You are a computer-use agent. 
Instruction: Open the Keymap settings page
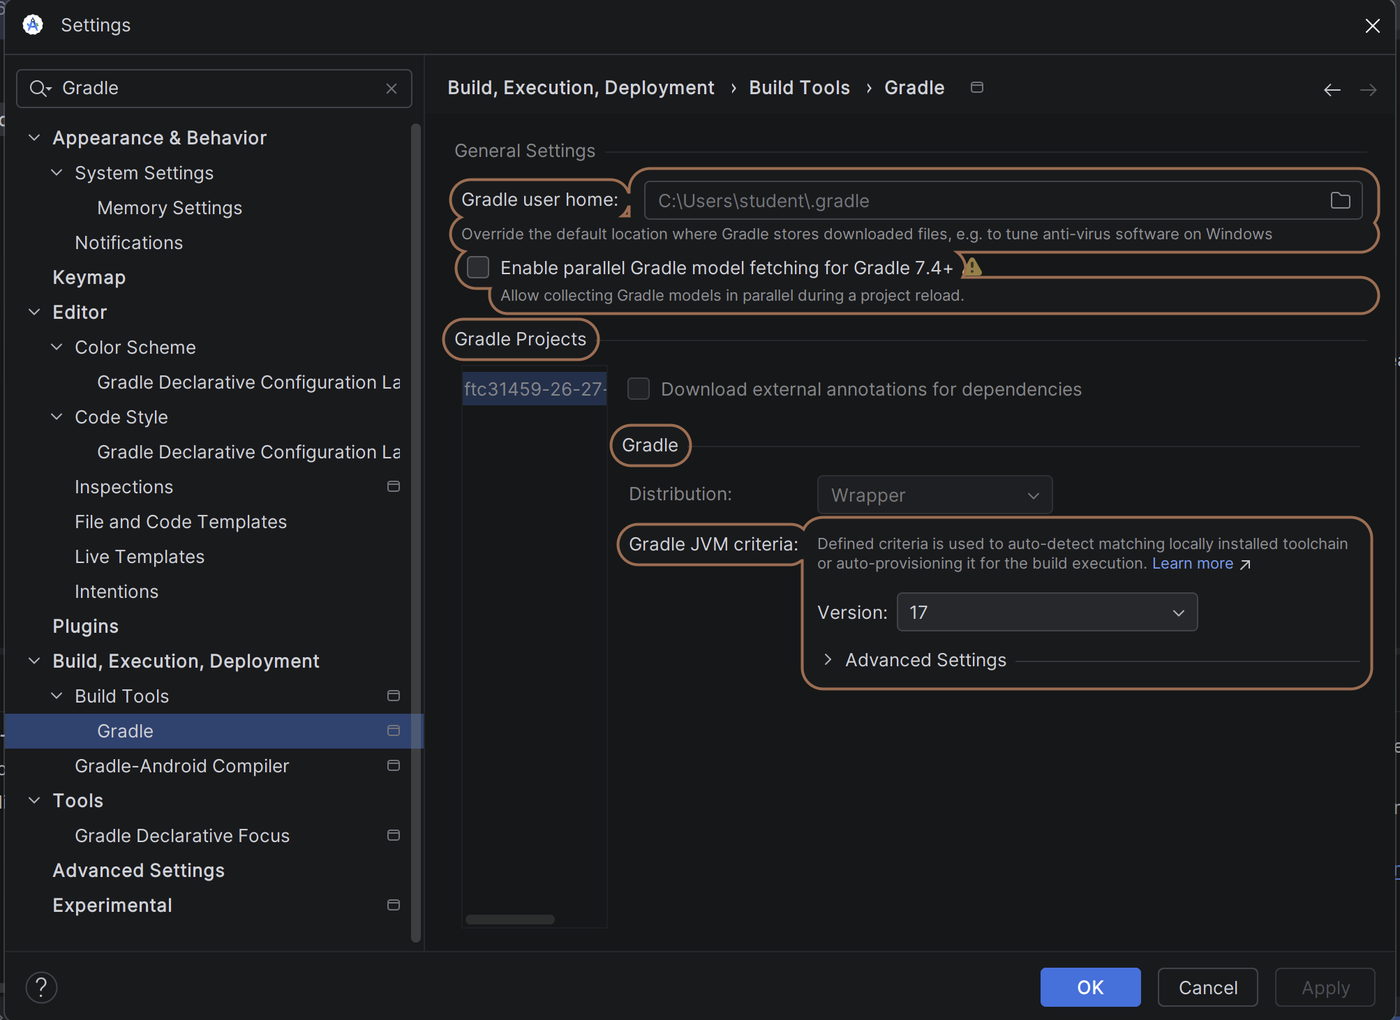coord(89,277)
